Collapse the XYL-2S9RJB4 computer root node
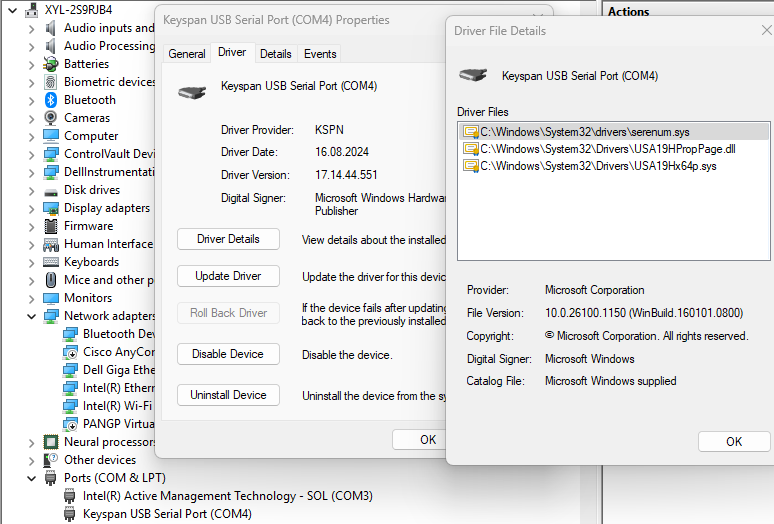Viewport: 774px width, 524px height. pyautogui.click(x=12, y=10)
